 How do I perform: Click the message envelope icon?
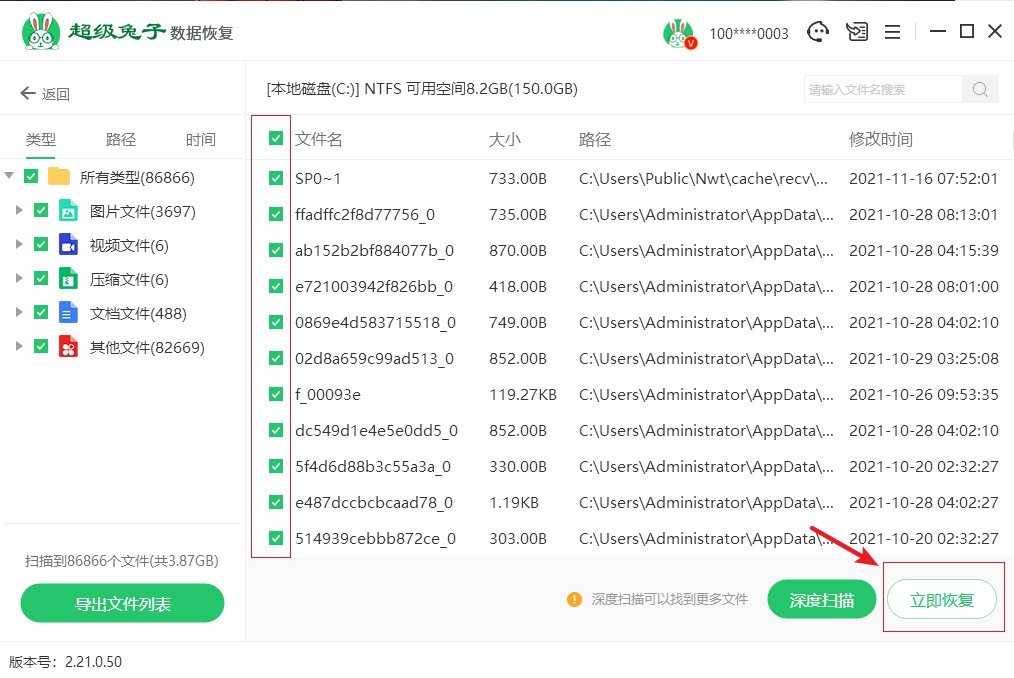point(856,31)
